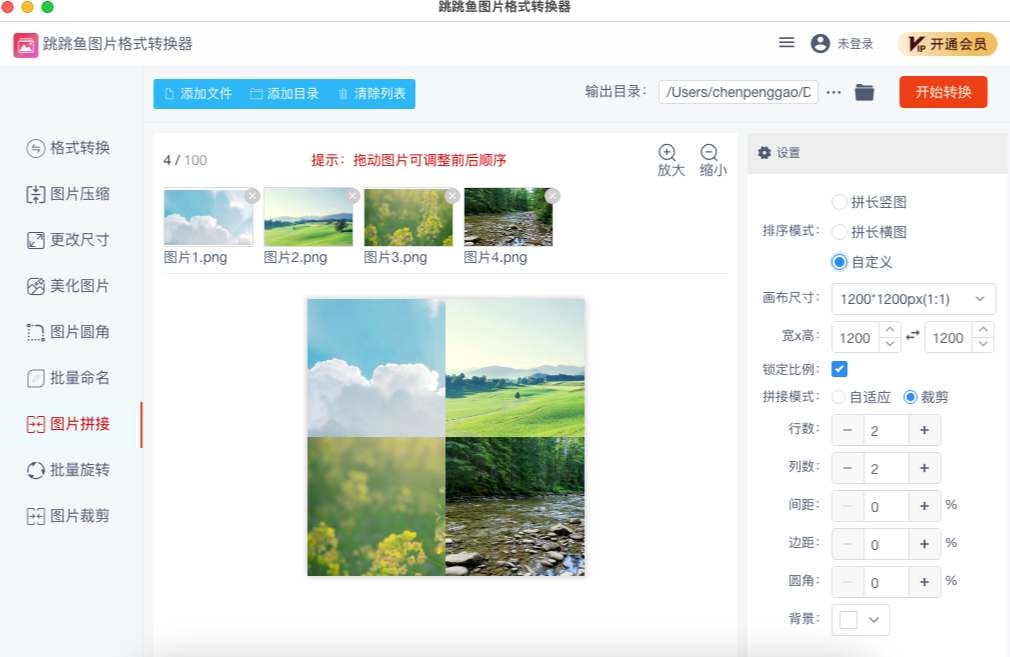1010x657 pixels.
Task: Click 开通会员 VIP button
Action: click(948, 44)
